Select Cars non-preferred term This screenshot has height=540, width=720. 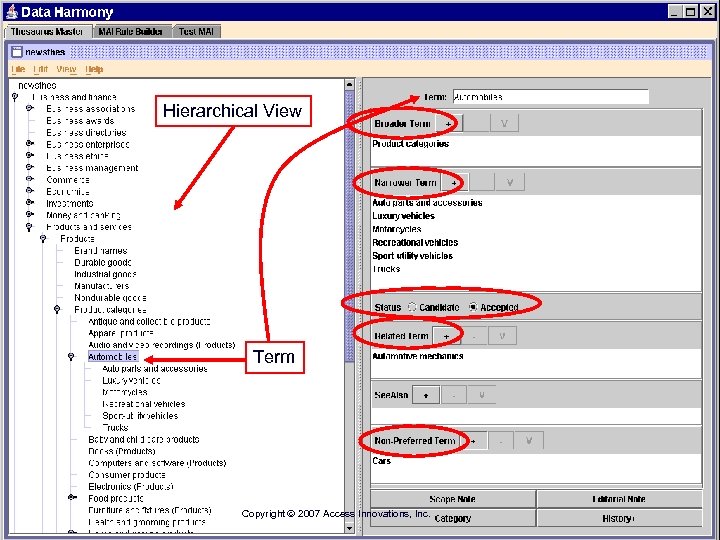381,461
